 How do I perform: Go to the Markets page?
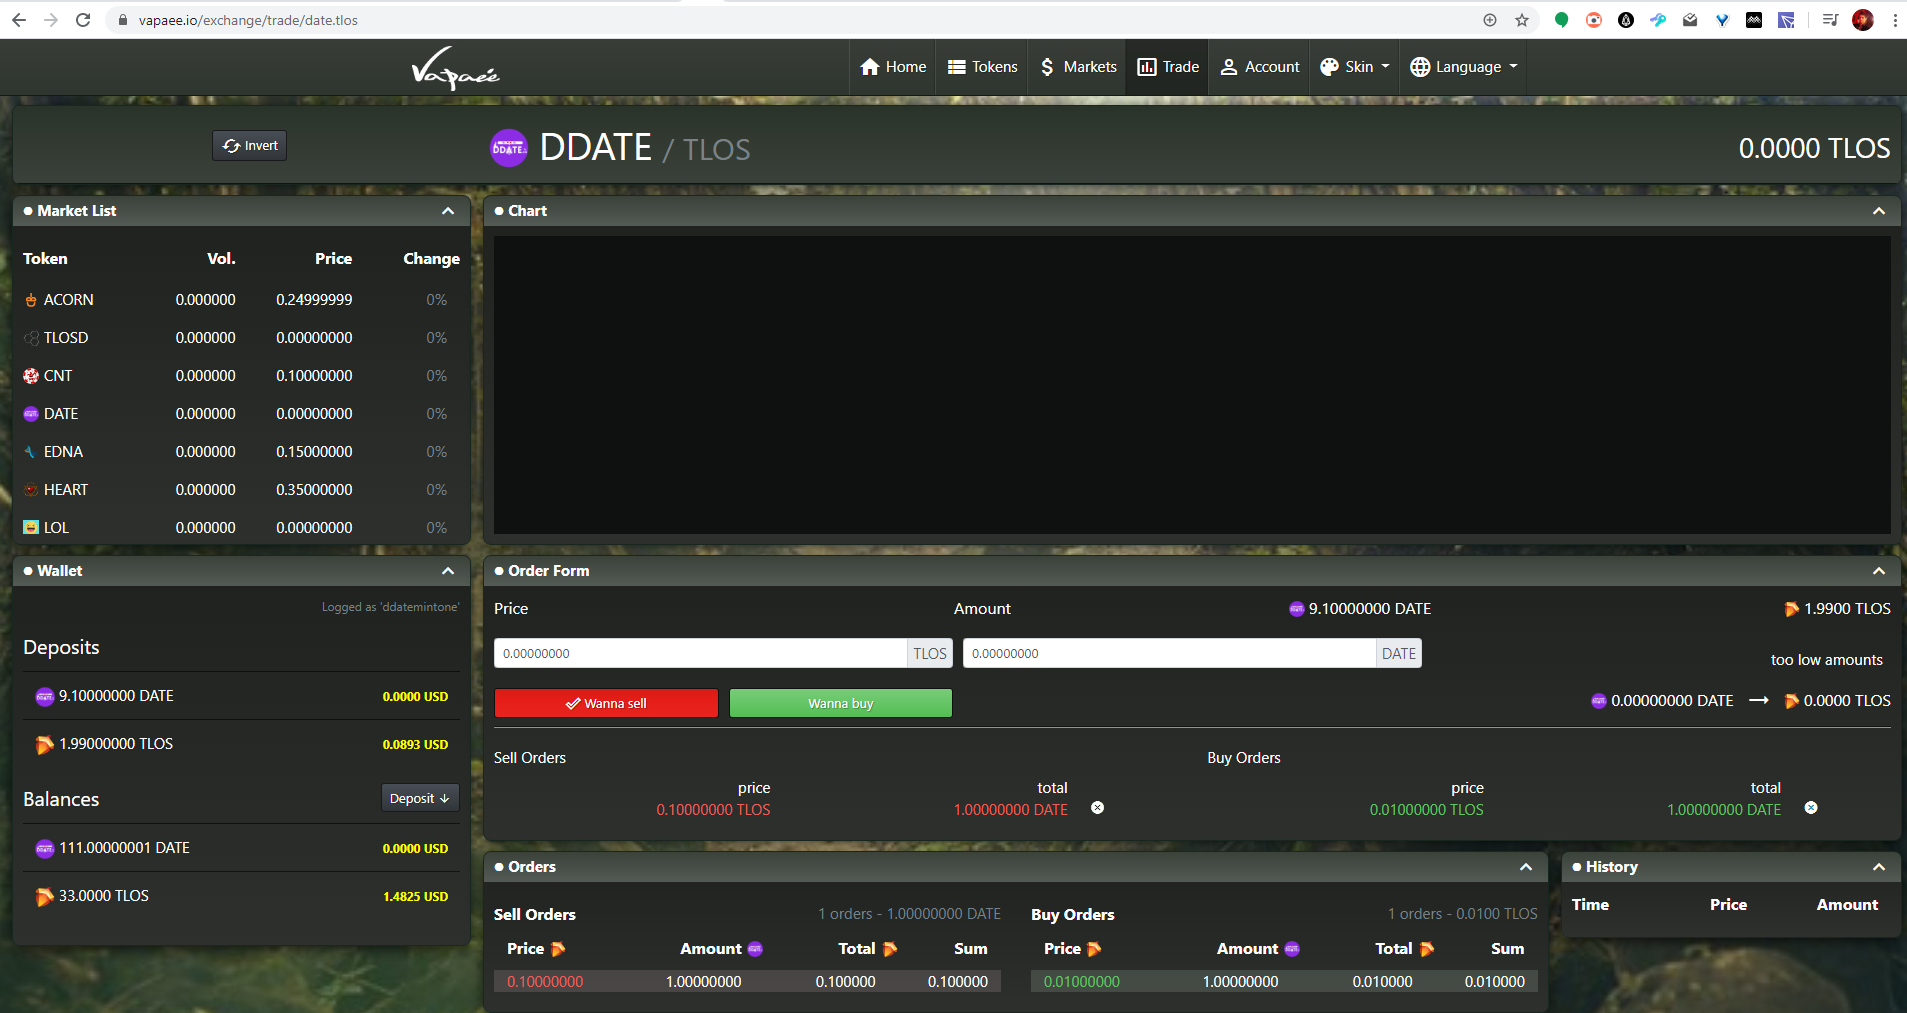click(1078, 67)
